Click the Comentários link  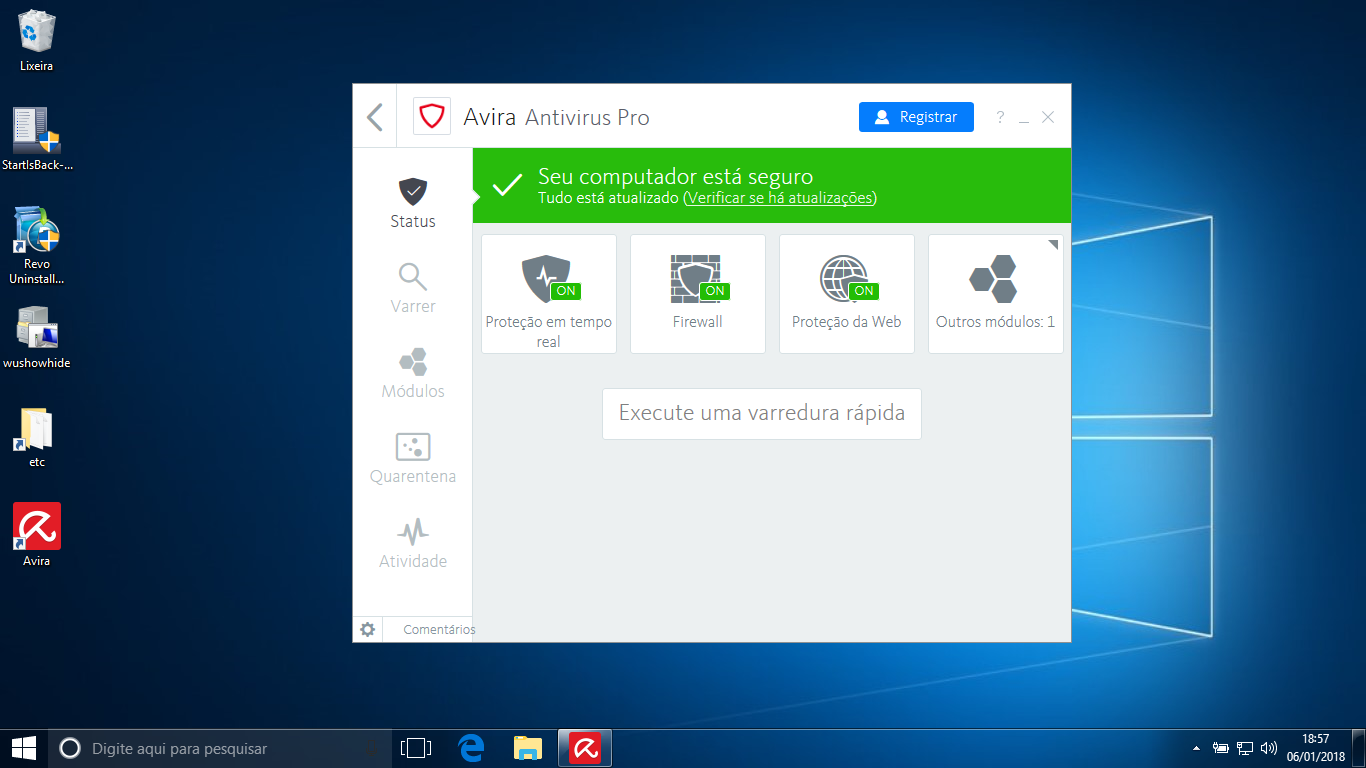439,630
